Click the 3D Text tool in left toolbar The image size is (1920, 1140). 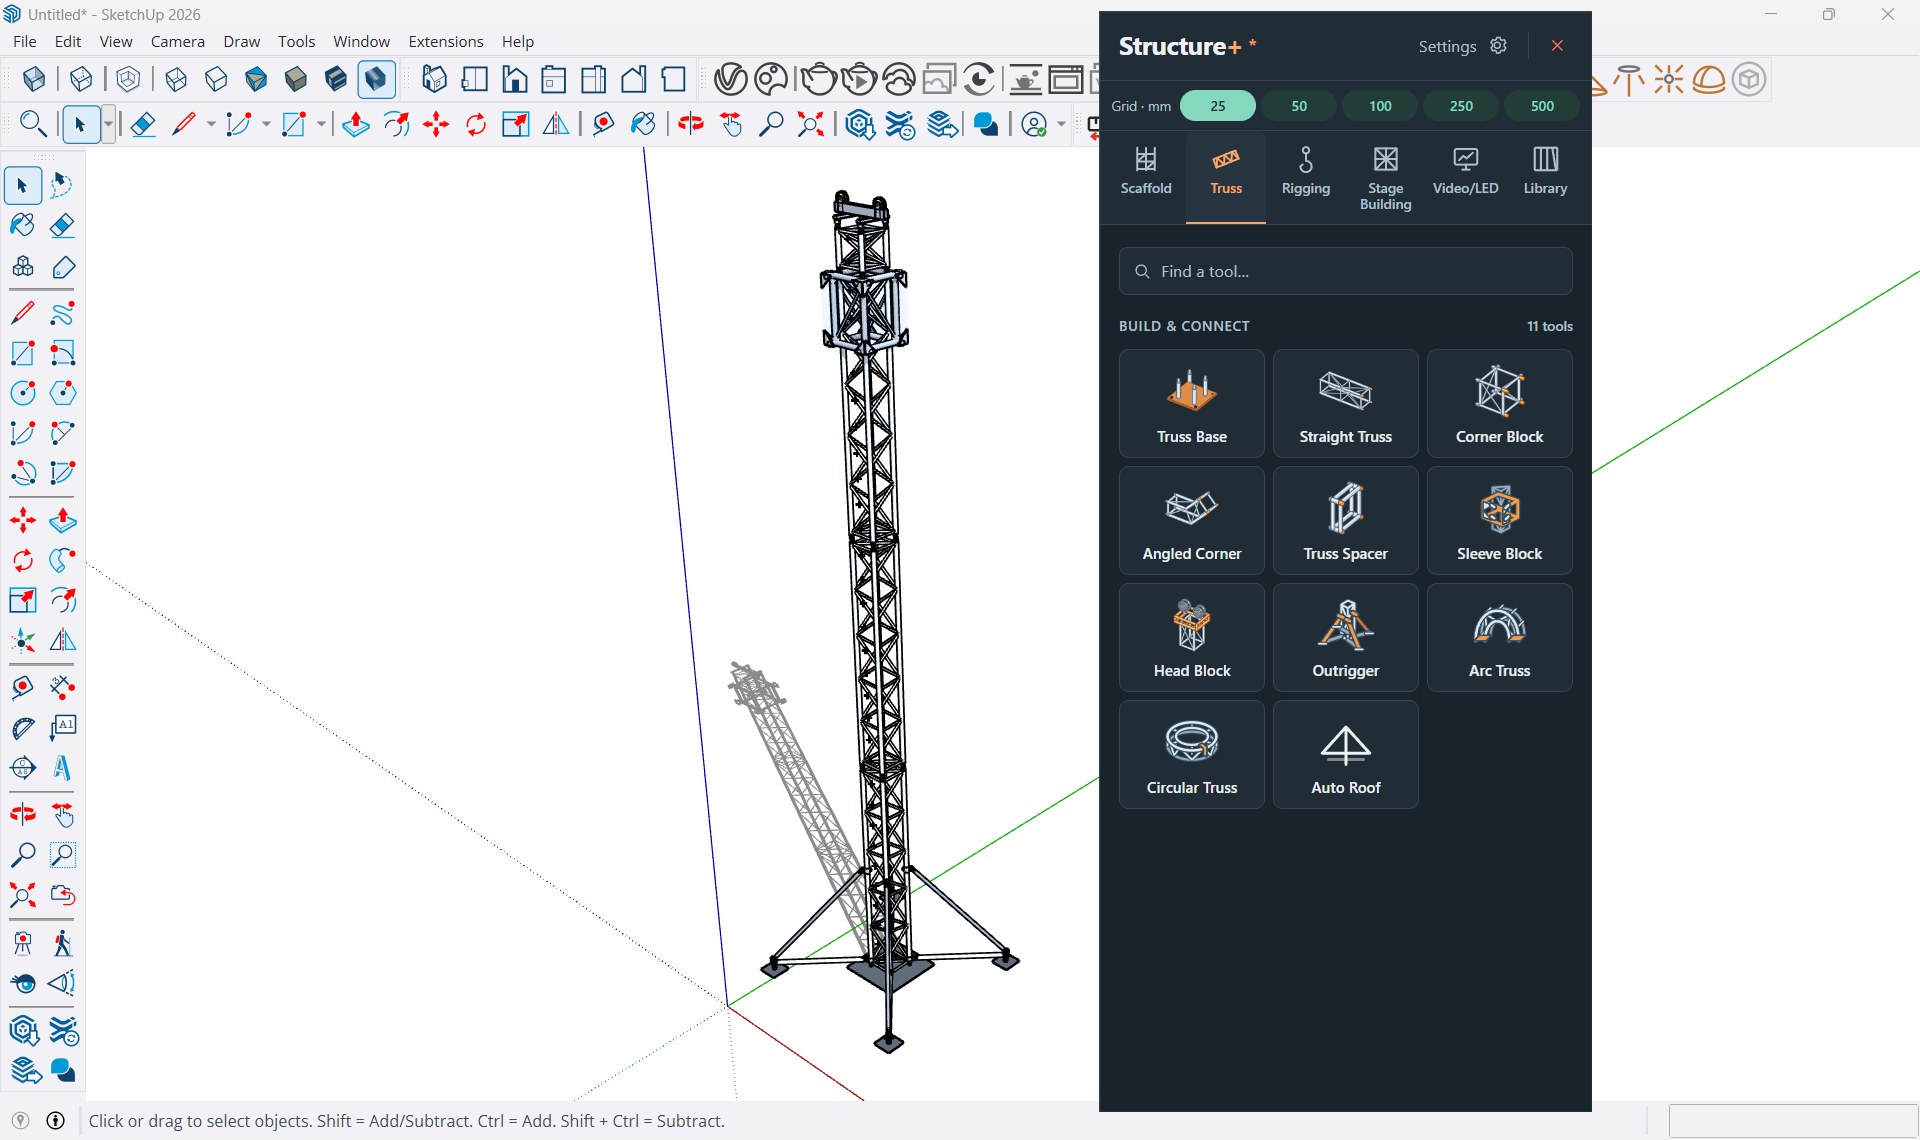click(62, 767)
